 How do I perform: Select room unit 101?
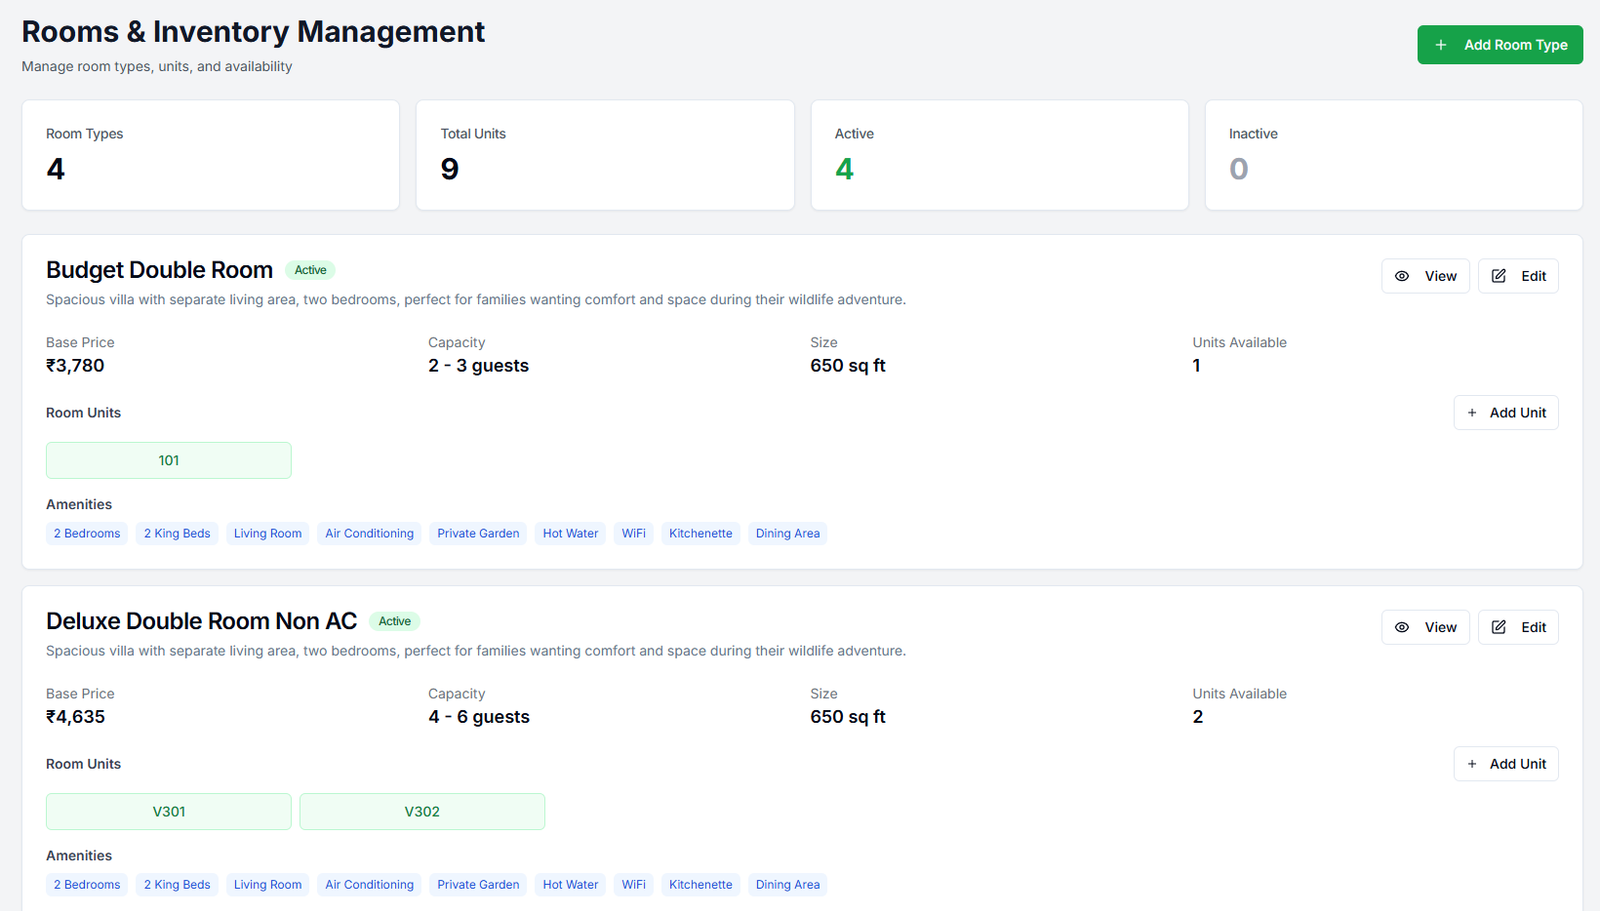(x=169, y=461)
